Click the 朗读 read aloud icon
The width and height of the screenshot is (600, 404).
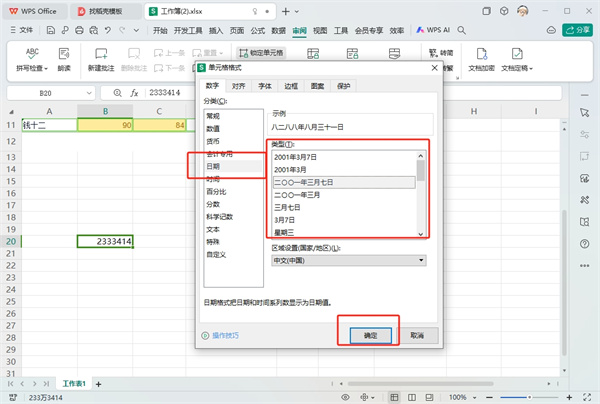(x=64, y=53)
